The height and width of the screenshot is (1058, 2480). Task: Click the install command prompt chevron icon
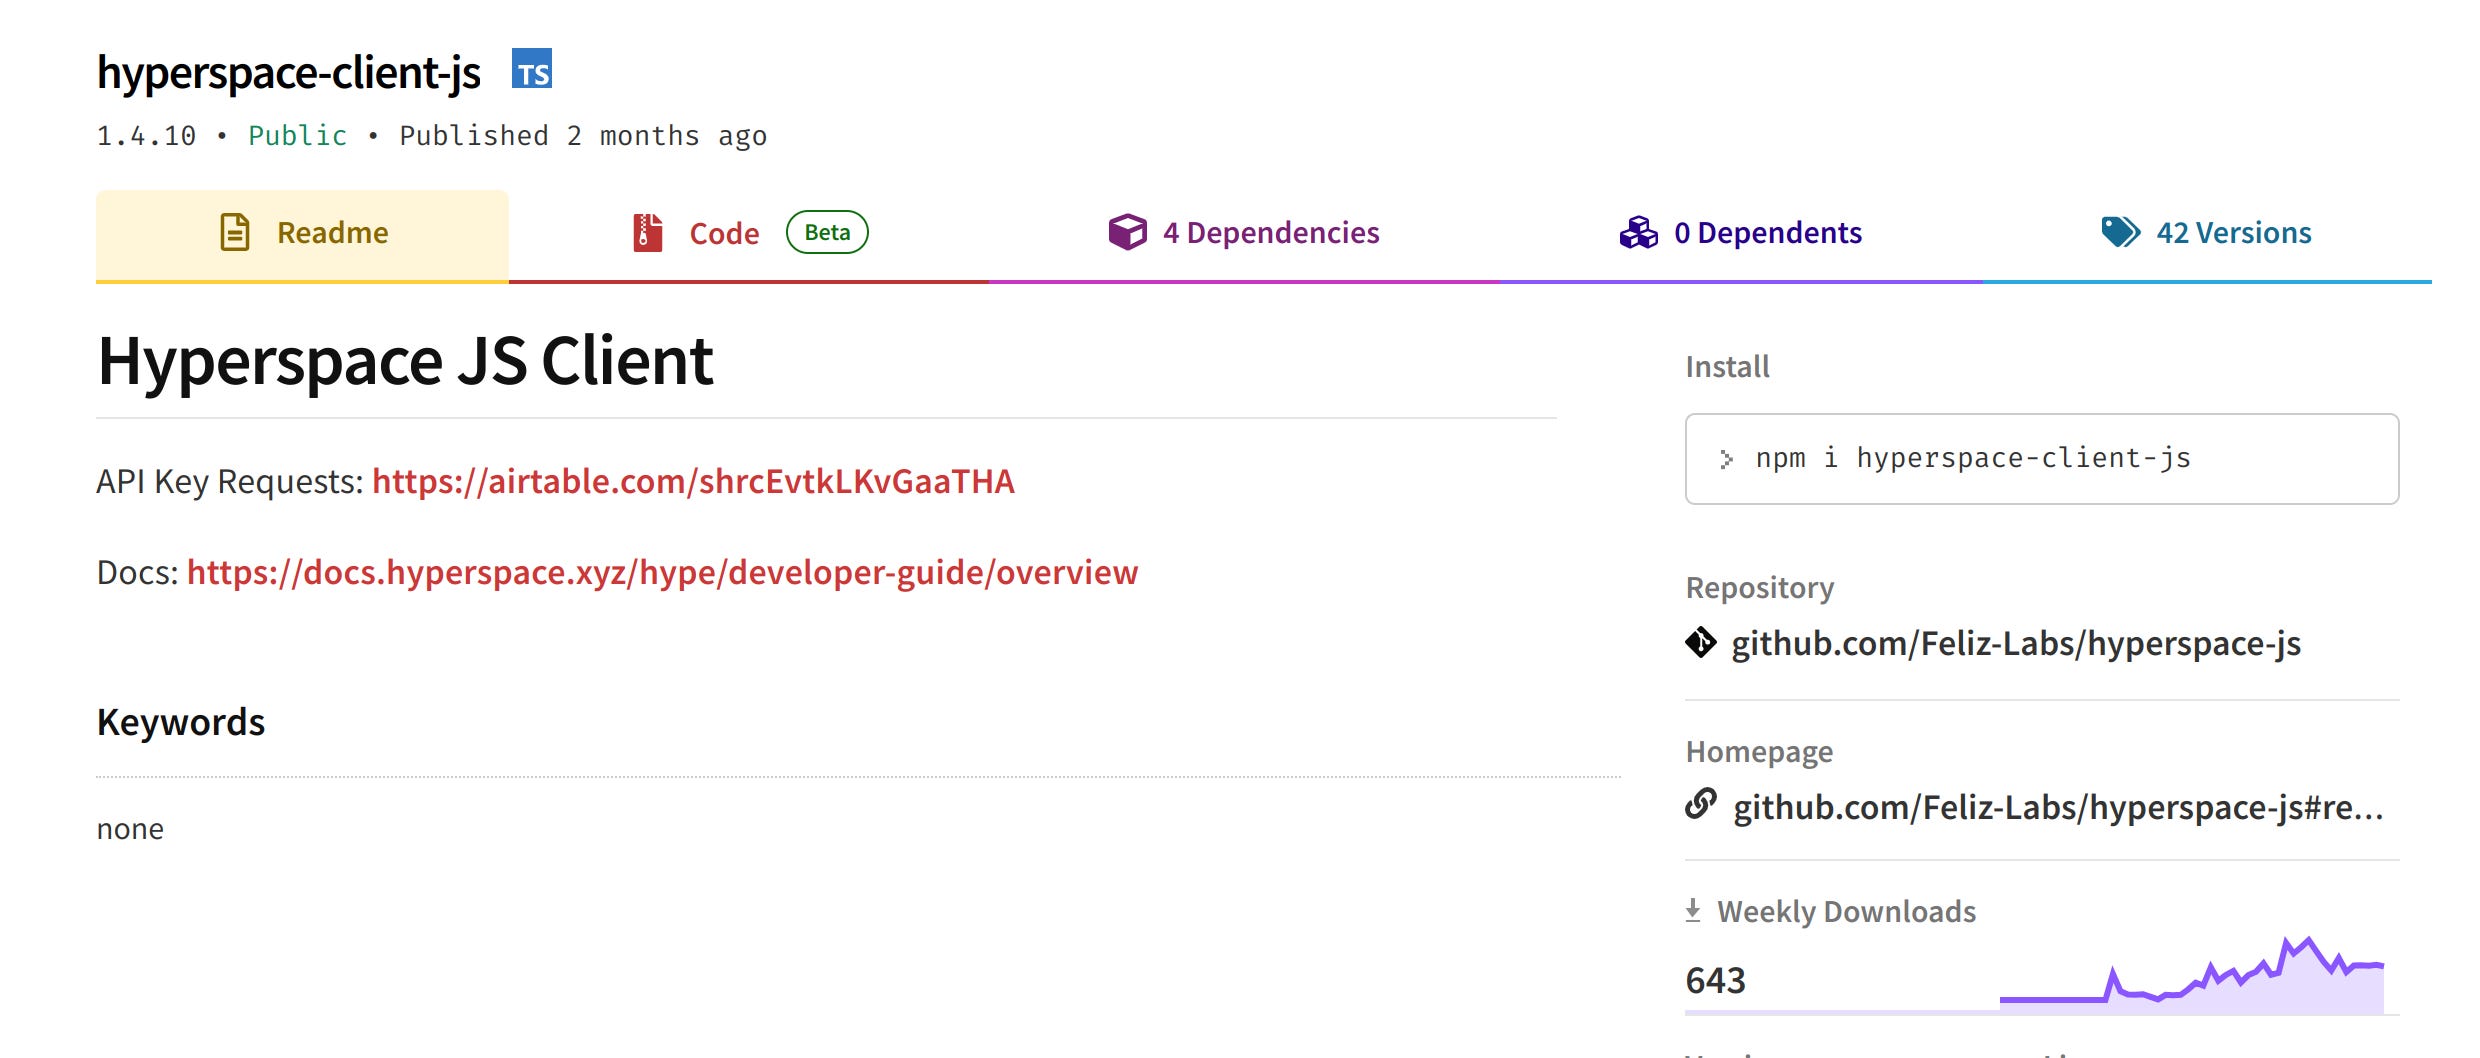pos(1726,459)
